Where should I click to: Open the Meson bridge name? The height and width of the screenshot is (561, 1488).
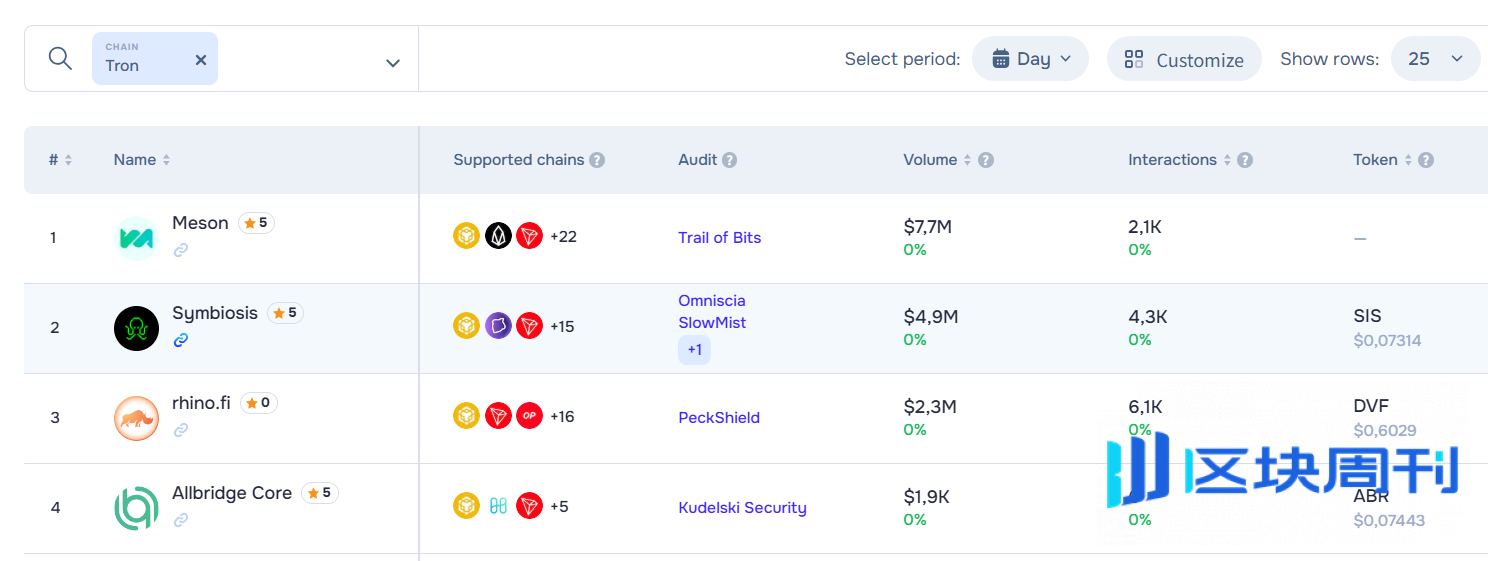pos(200,223)
